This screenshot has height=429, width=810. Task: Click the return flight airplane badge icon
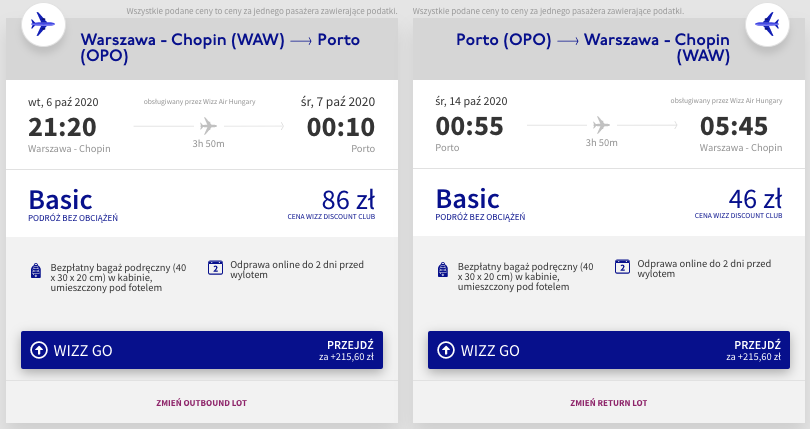(x=767, y=24)
